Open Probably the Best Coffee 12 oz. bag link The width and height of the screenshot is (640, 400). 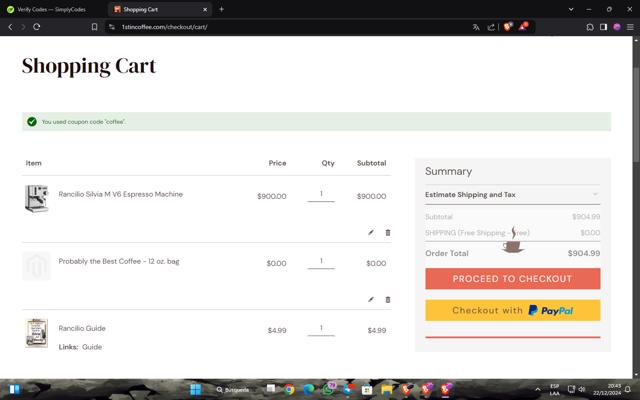click(x=119, y=261)
